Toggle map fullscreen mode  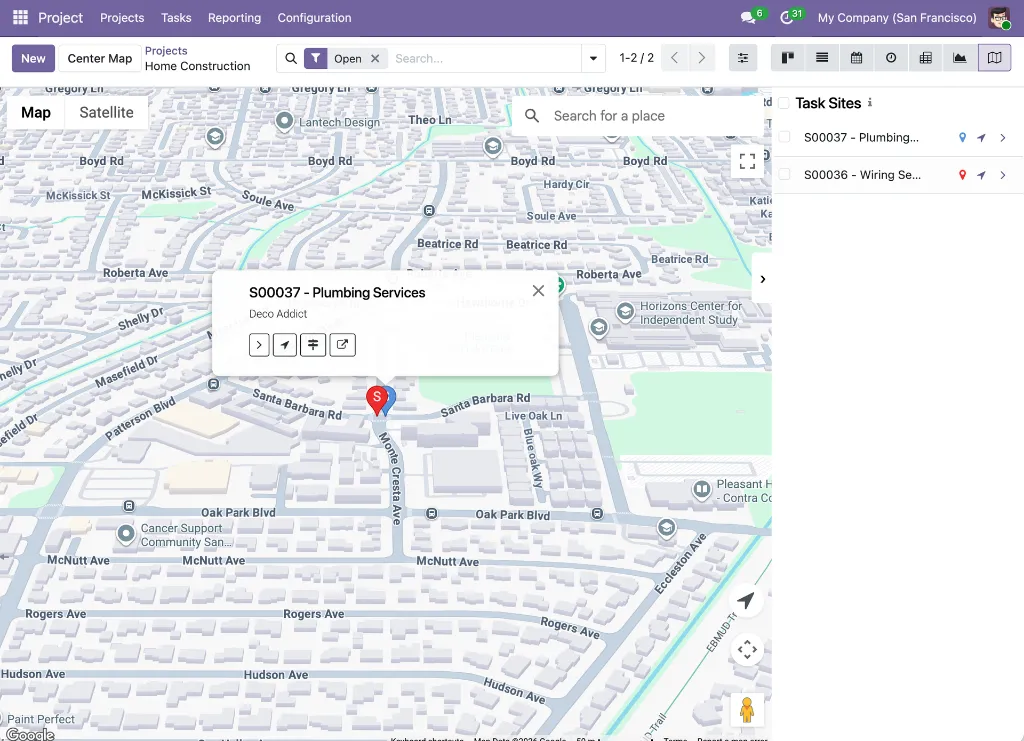coord(747,161)
